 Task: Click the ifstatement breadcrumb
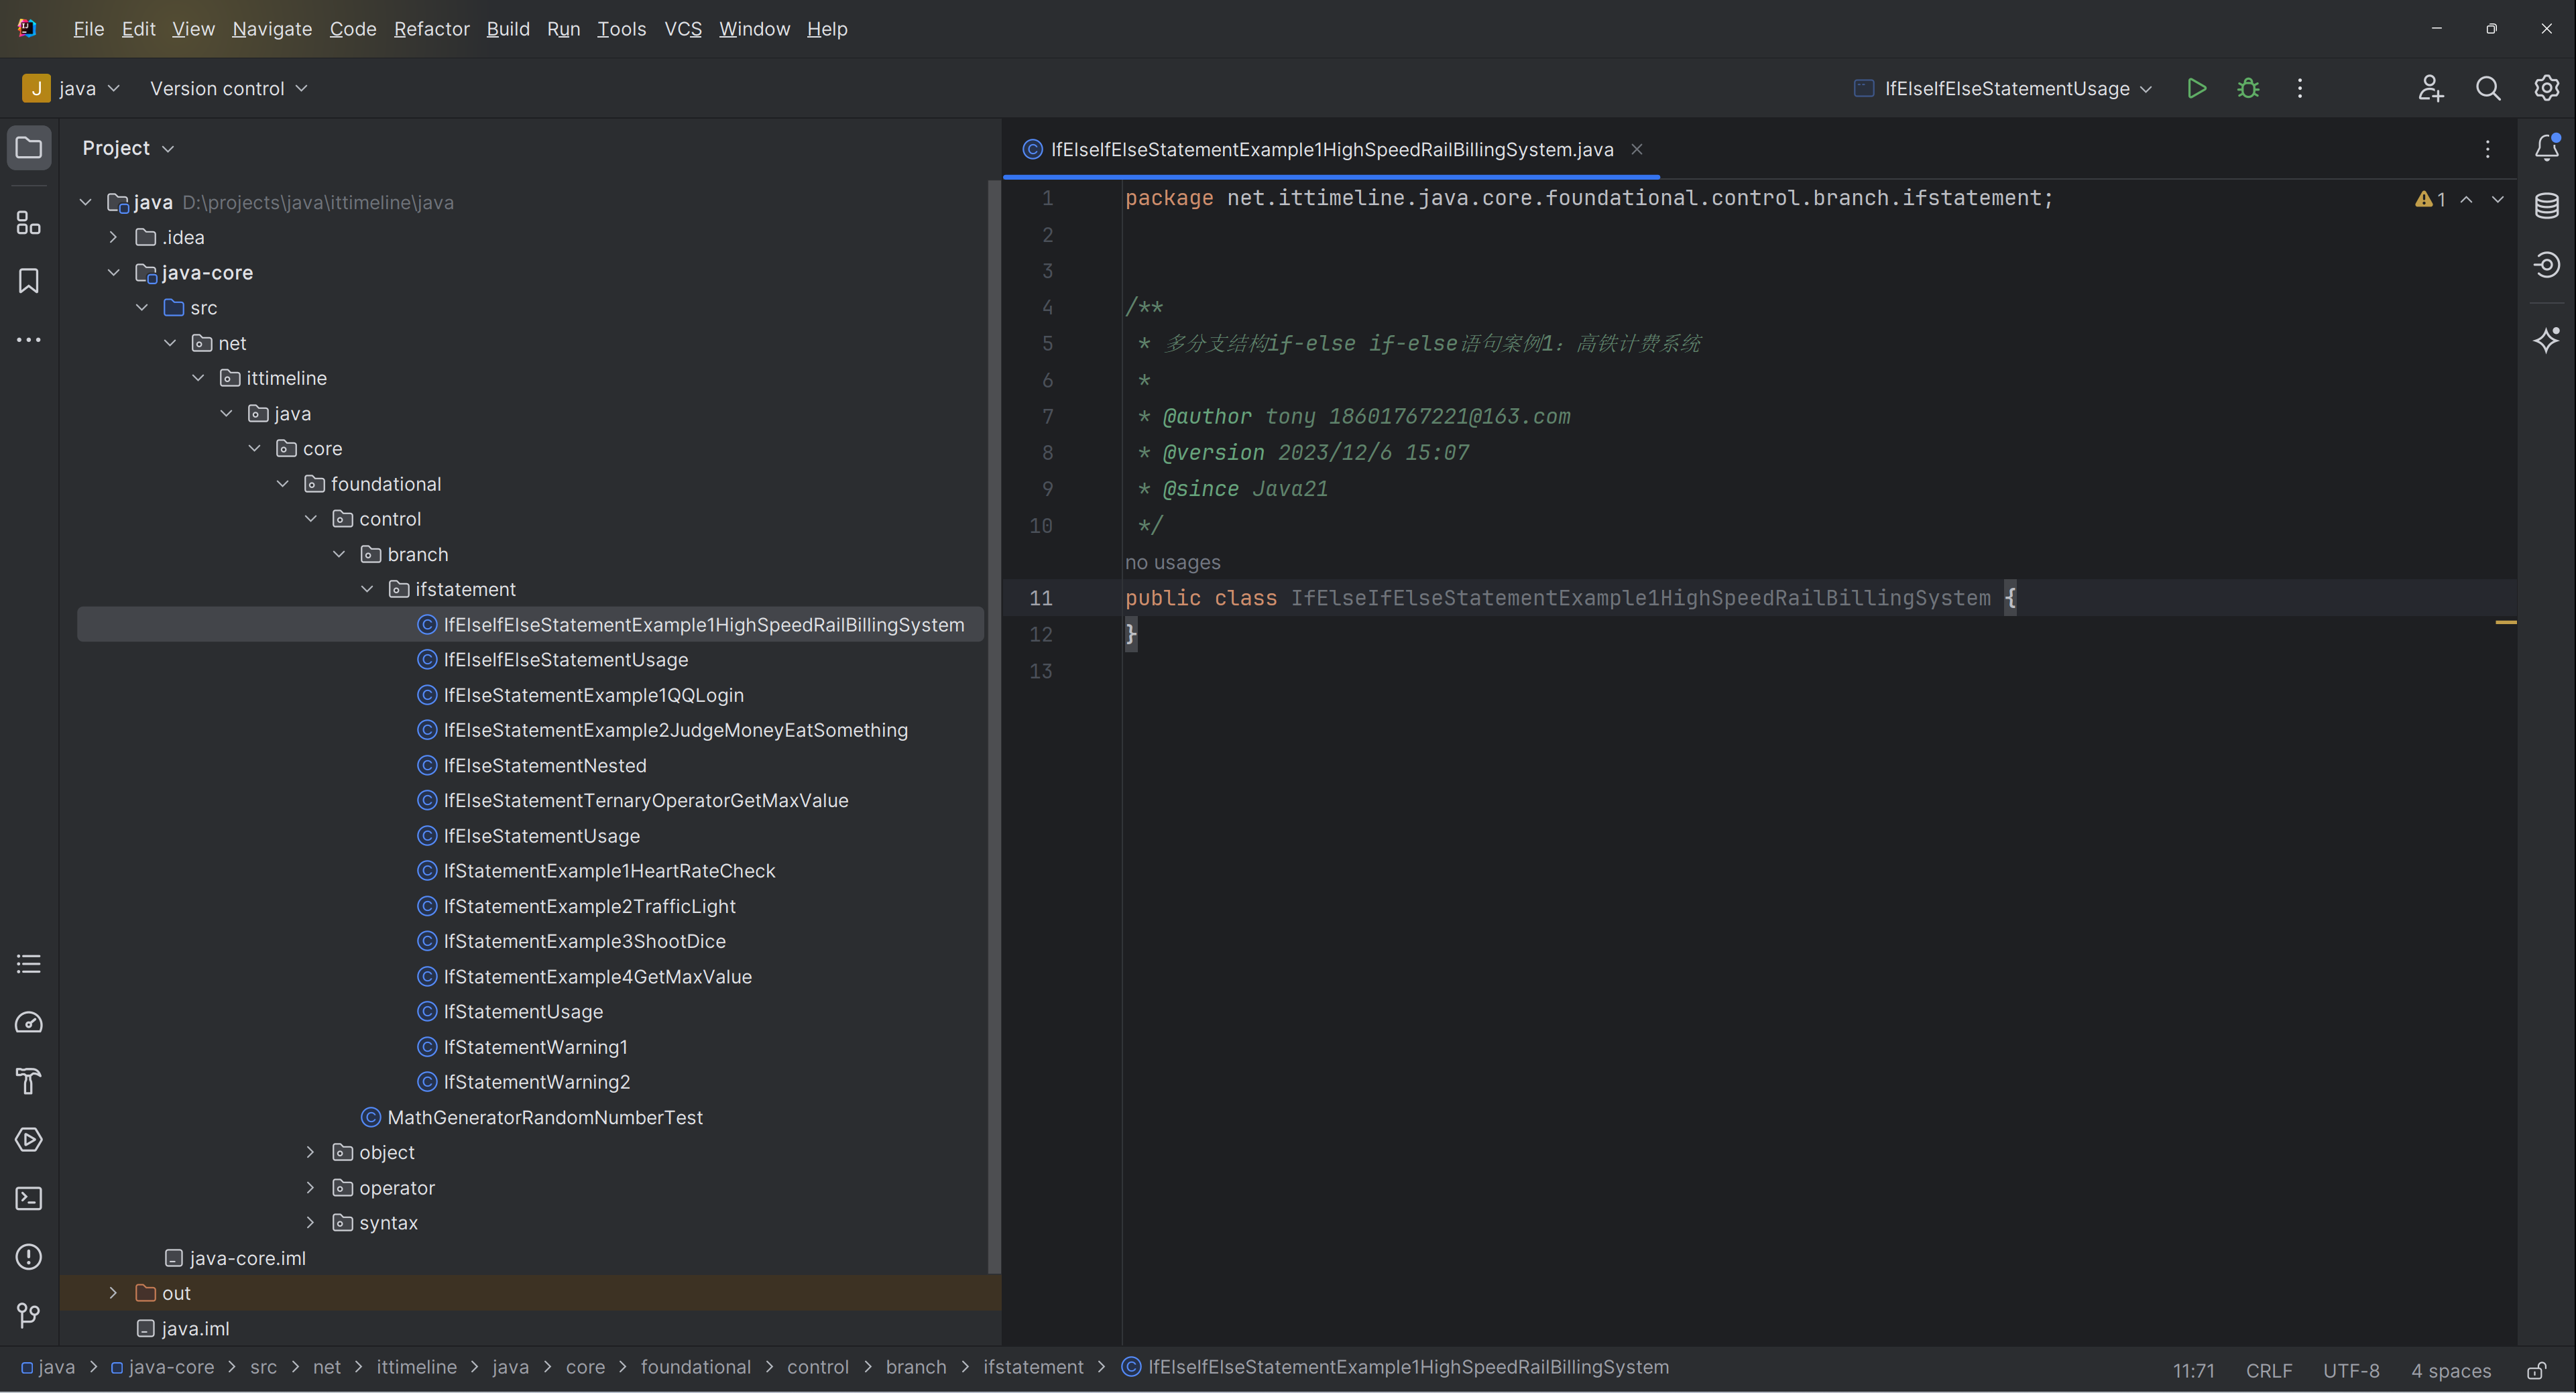point(1032,1367)
